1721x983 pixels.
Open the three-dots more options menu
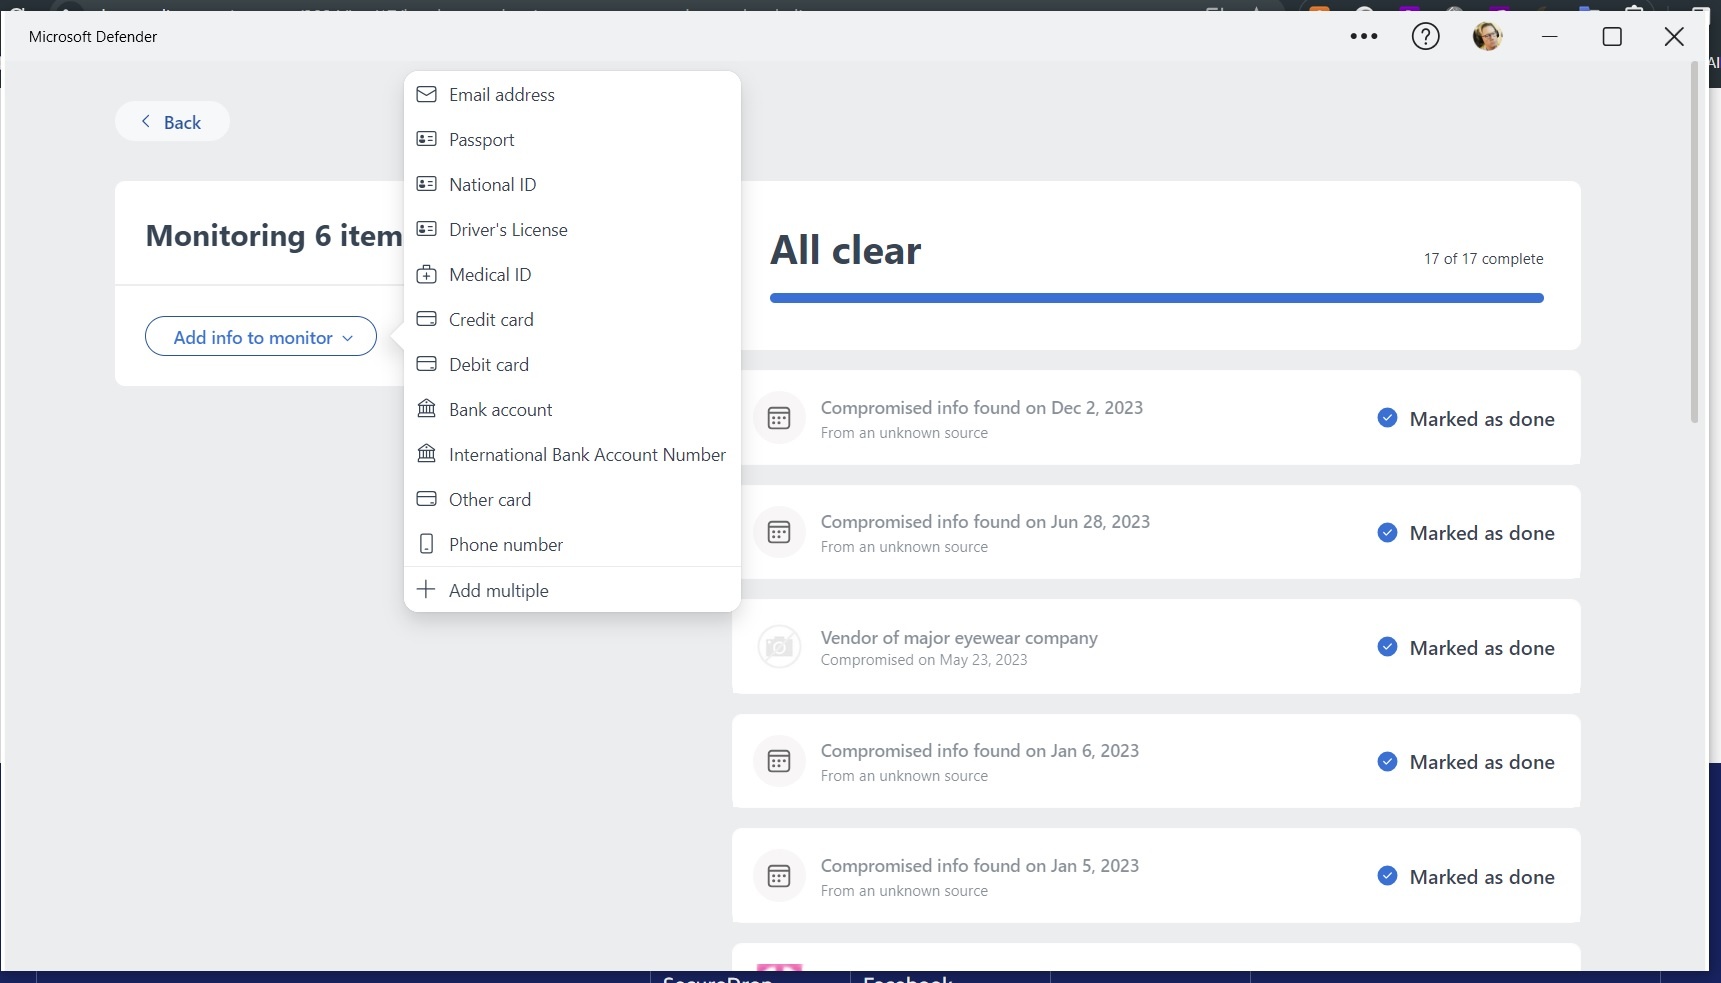[x=1364, y=36]
